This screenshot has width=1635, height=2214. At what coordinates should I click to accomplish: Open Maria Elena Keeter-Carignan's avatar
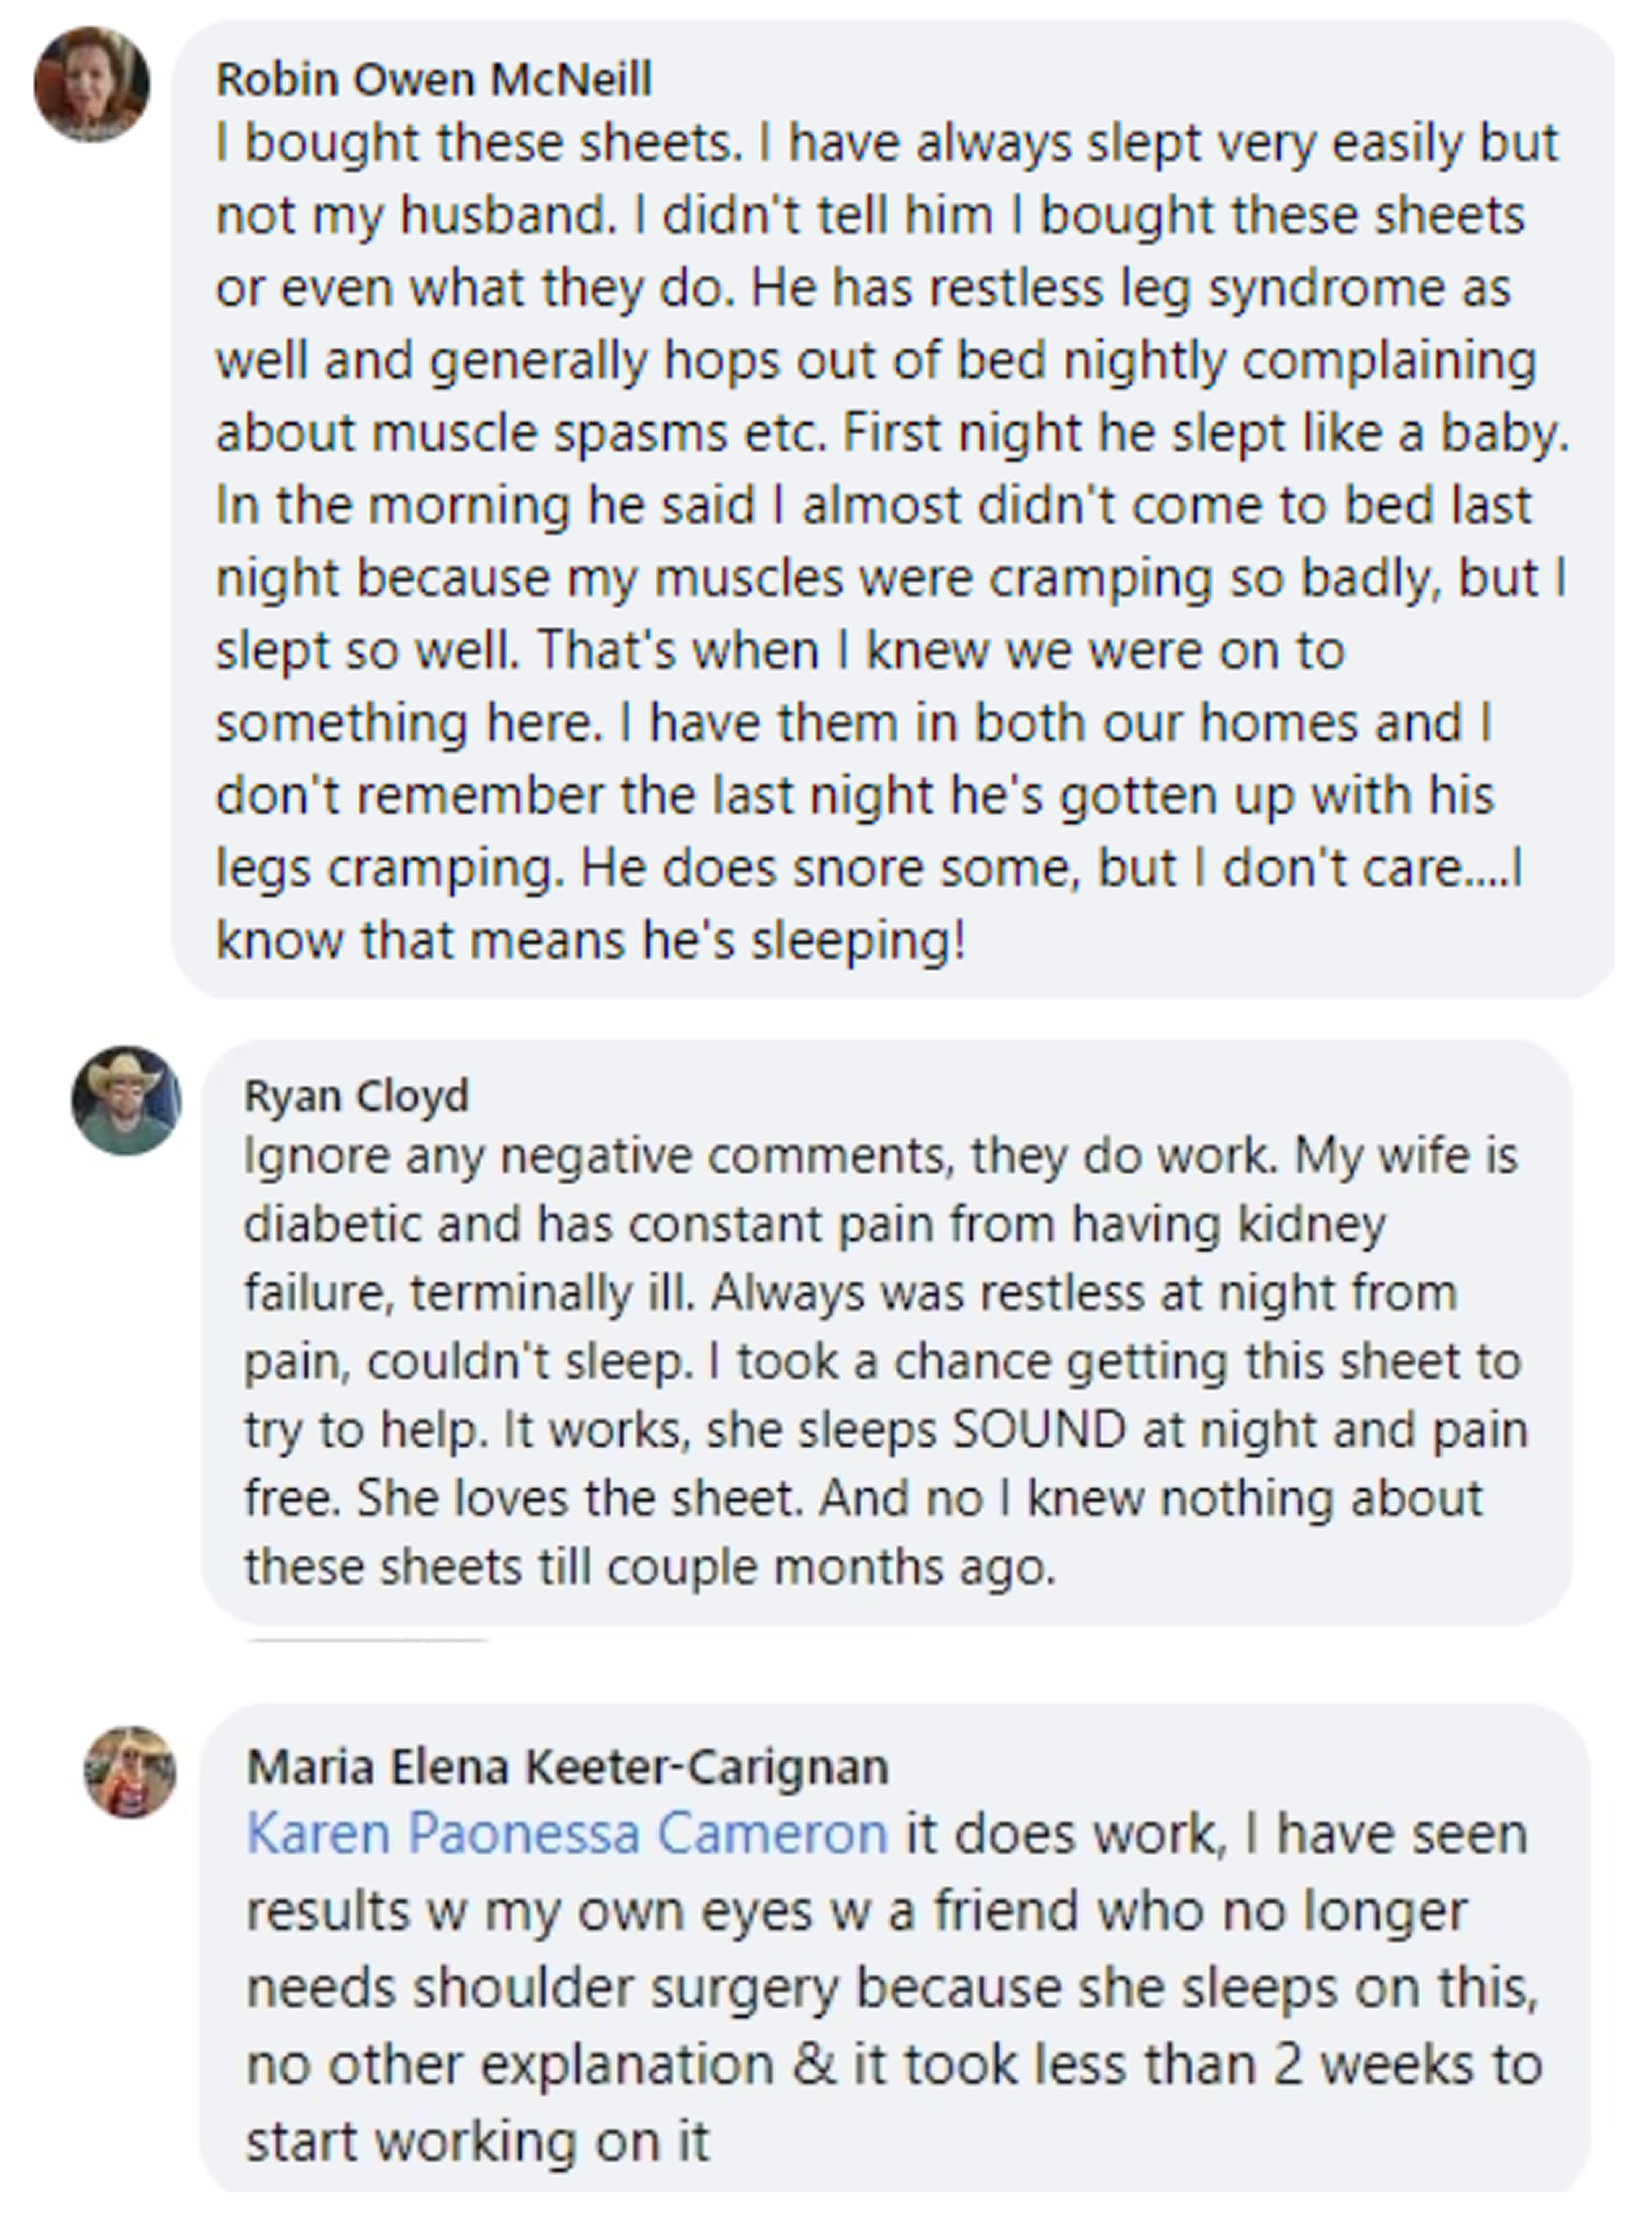[x=130, y=1772]
